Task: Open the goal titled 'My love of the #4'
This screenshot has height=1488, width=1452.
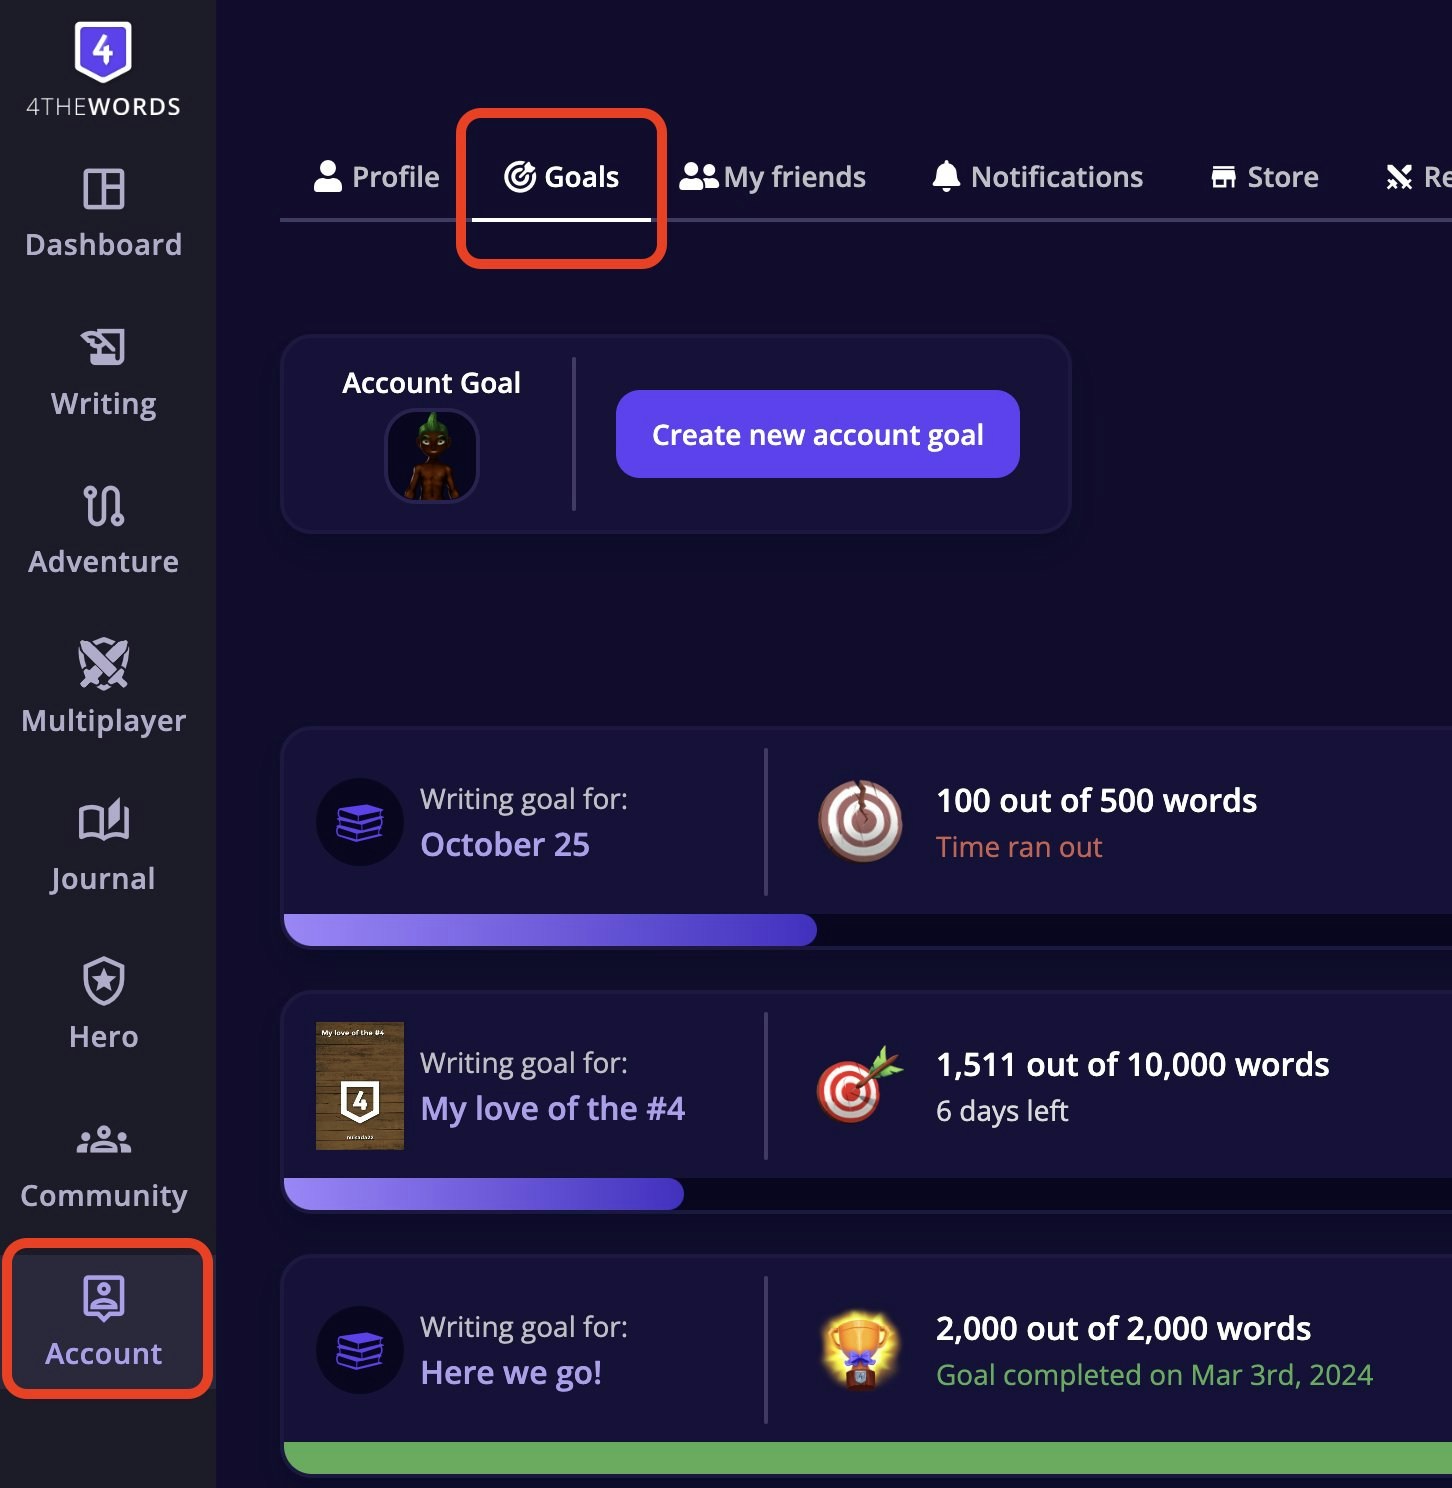Action: [x=552, y=1108]
